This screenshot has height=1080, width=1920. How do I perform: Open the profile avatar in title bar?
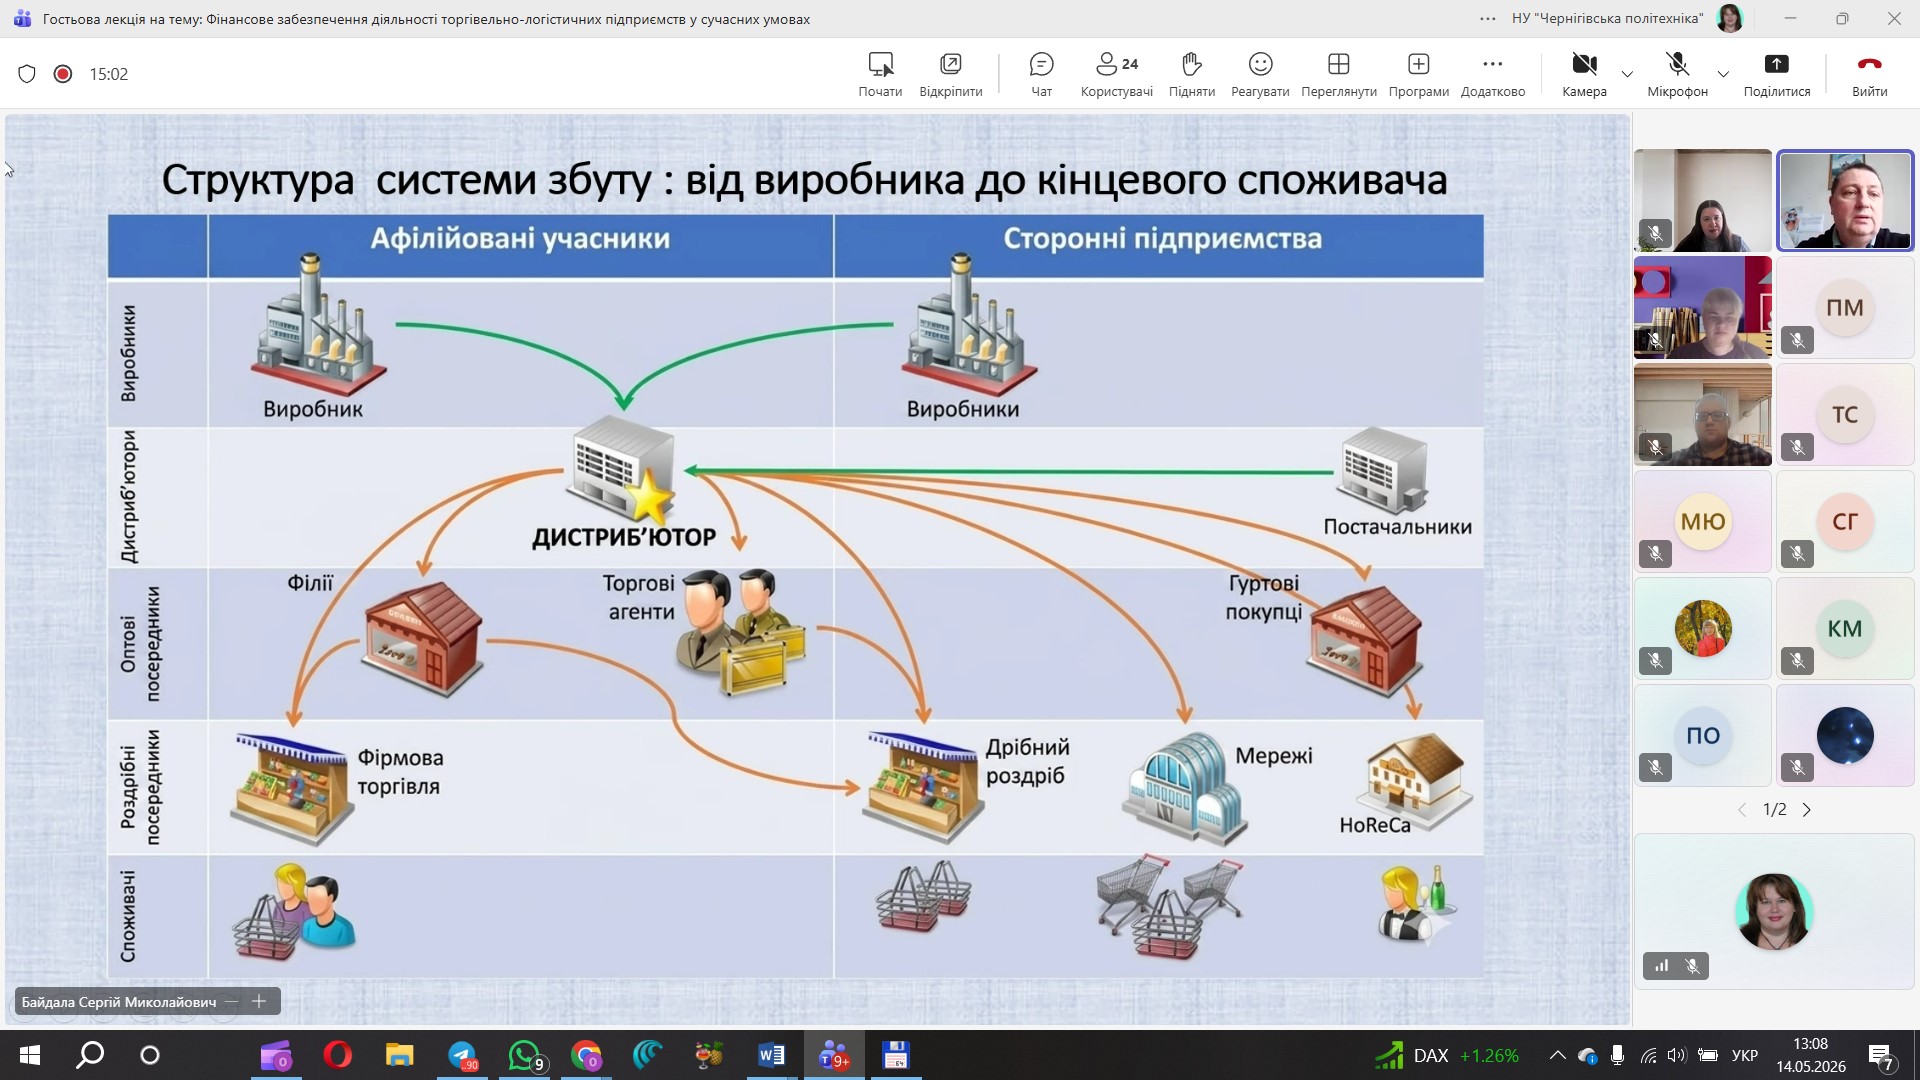click(1730, 18)
